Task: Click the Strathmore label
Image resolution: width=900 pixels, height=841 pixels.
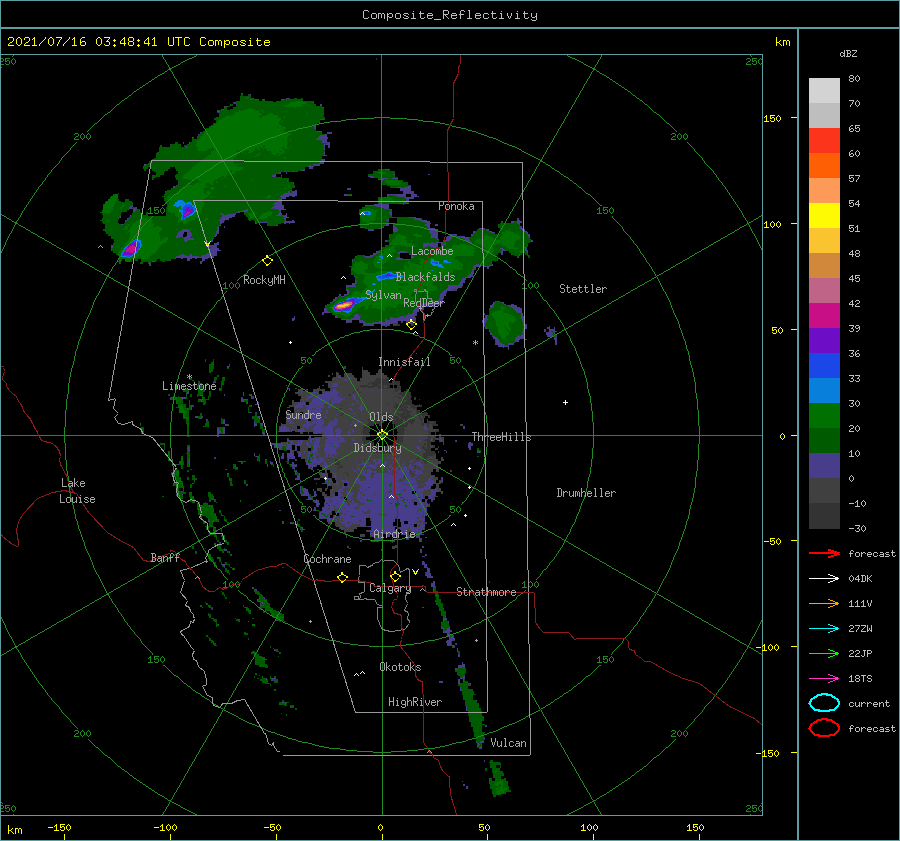Action: [486, 592]
